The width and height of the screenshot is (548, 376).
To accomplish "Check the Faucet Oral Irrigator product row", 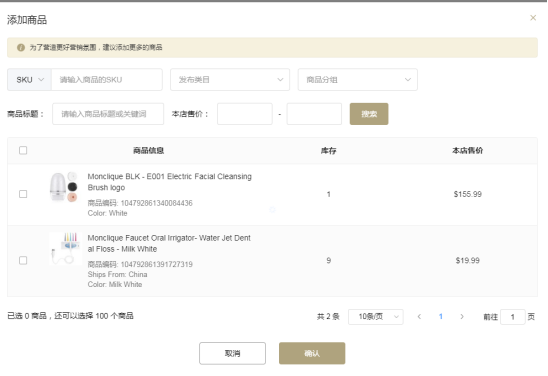I will pyautogui.click(x=23, y=260).
